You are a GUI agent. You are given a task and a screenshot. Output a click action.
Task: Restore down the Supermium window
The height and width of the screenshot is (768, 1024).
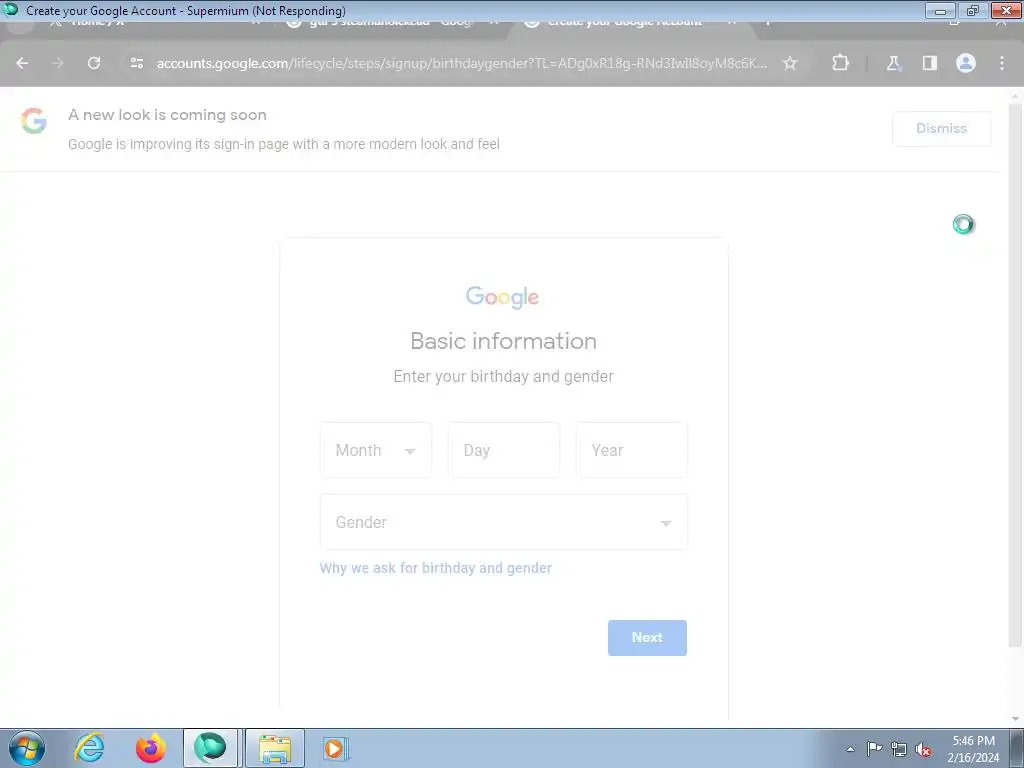[x=973, y=10]
